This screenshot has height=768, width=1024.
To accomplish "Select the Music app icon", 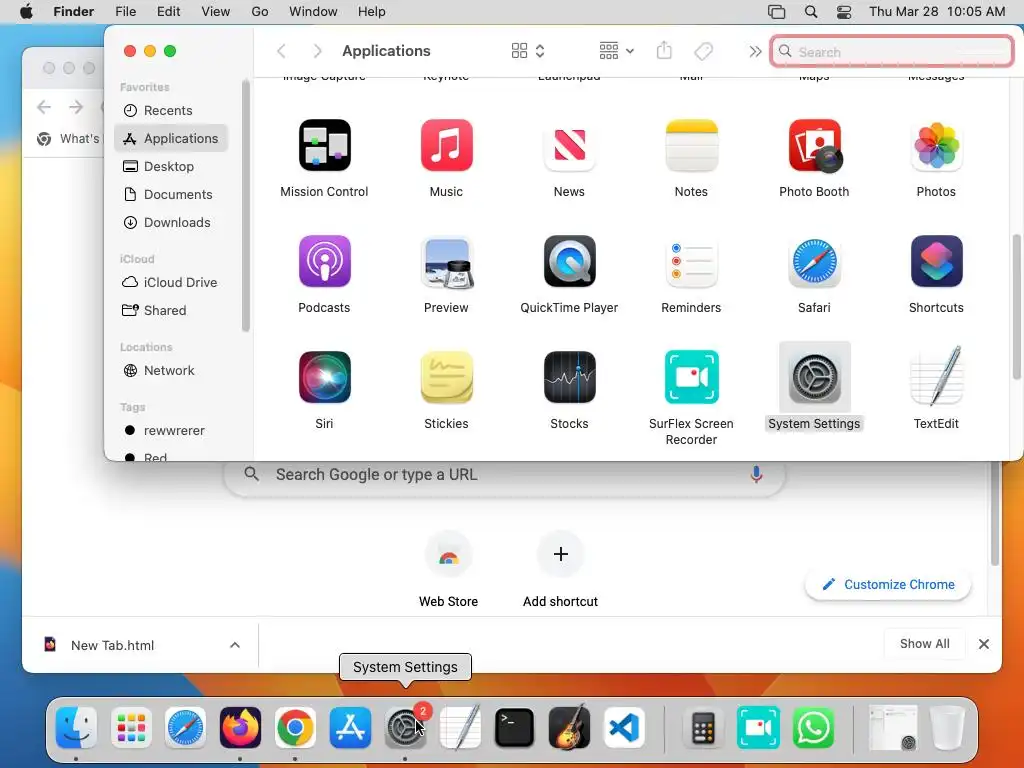I will coord(447,145).
